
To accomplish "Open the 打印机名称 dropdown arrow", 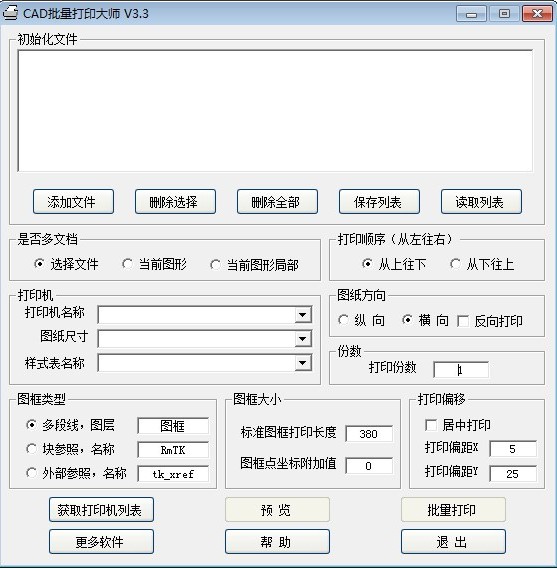I will click(x=303, y=315).
